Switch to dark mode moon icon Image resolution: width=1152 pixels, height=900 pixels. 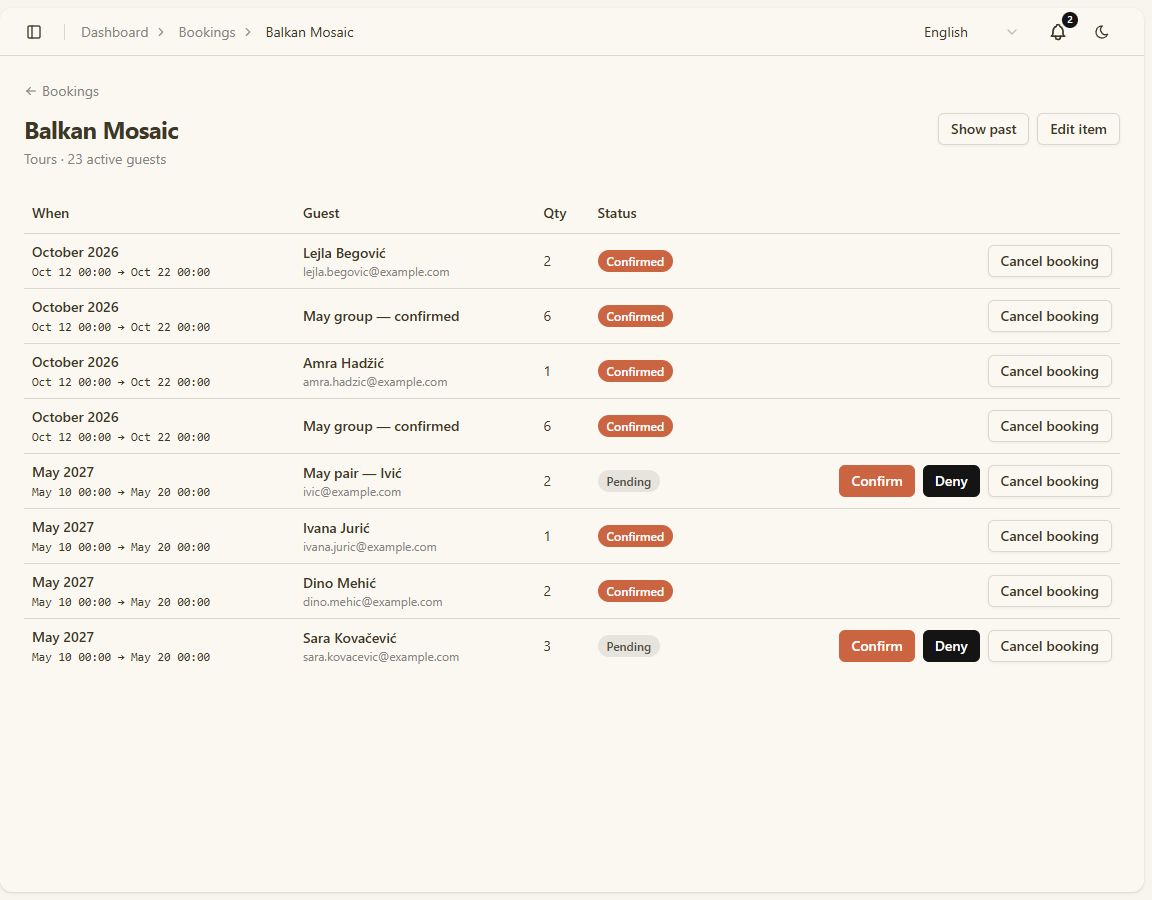(x=1101, y=32)
